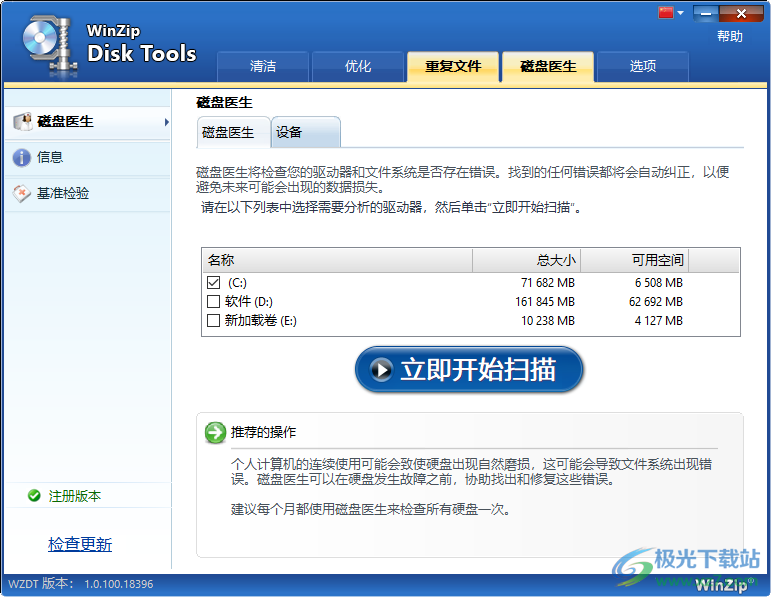Select the 磁盘医生 sub-tab
This screenshot has width=771, height=597.
coord(234,132)
